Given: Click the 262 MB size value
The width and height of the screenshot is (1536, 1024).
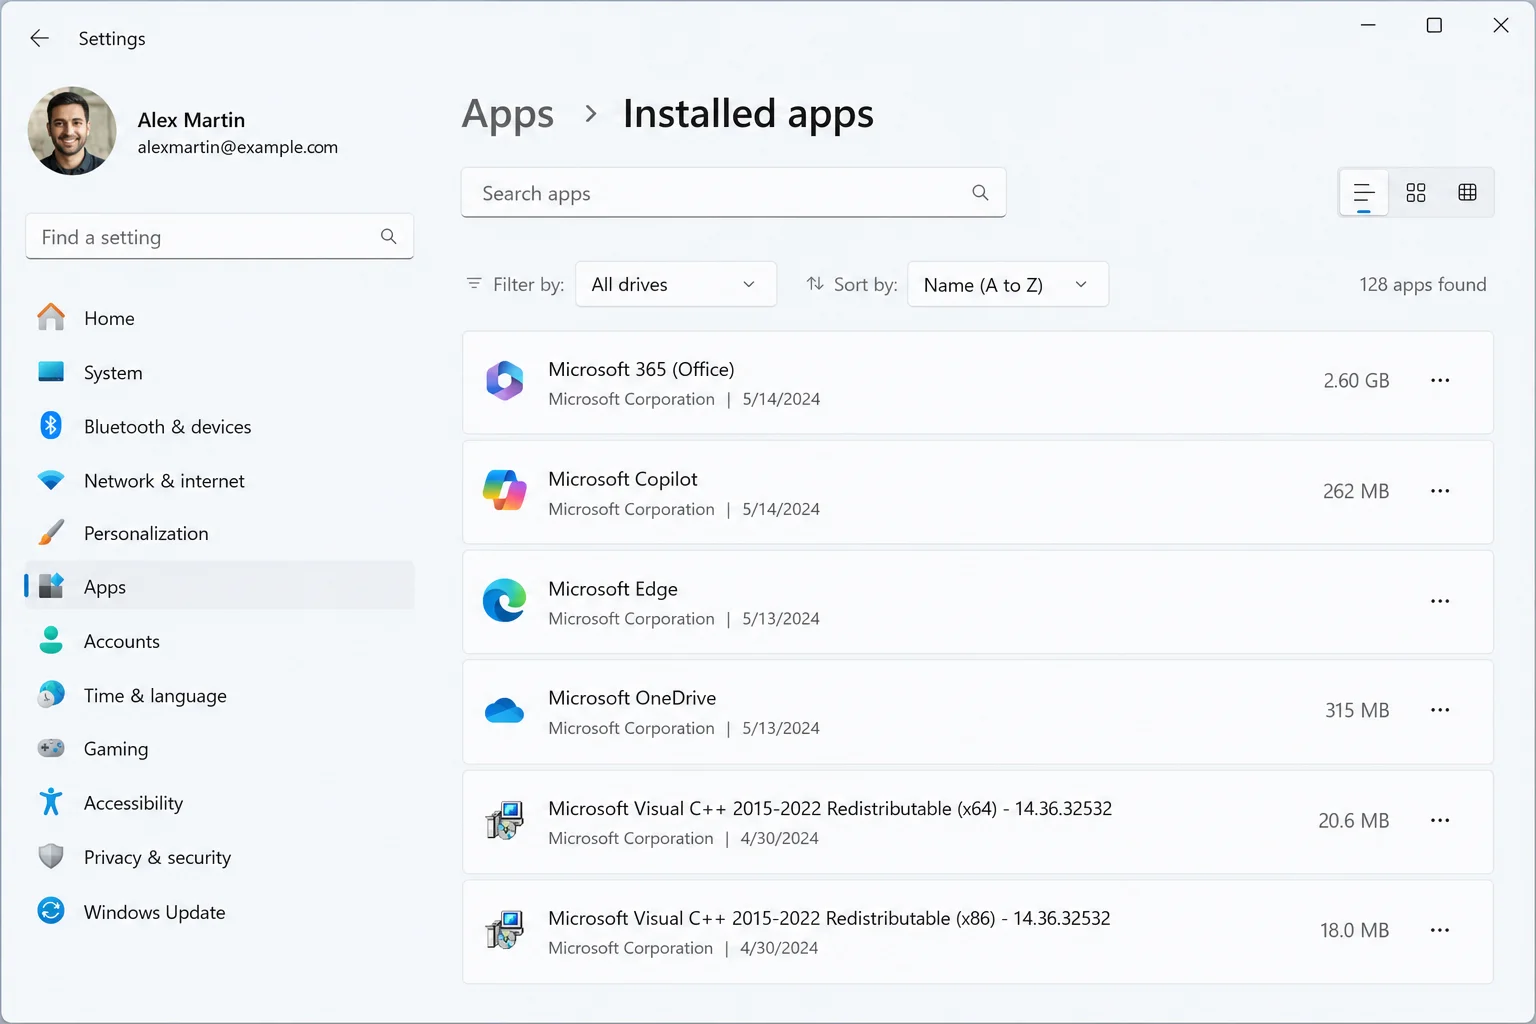Looking at the screenshot, I should (x=1356, y=491).
